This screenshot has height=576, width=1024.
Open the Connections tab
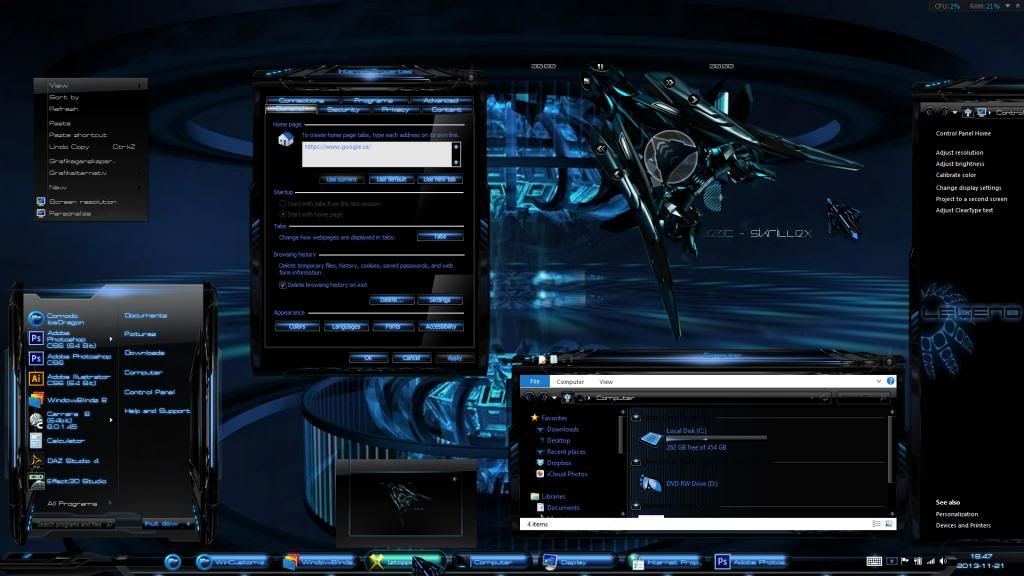point(301,101)
